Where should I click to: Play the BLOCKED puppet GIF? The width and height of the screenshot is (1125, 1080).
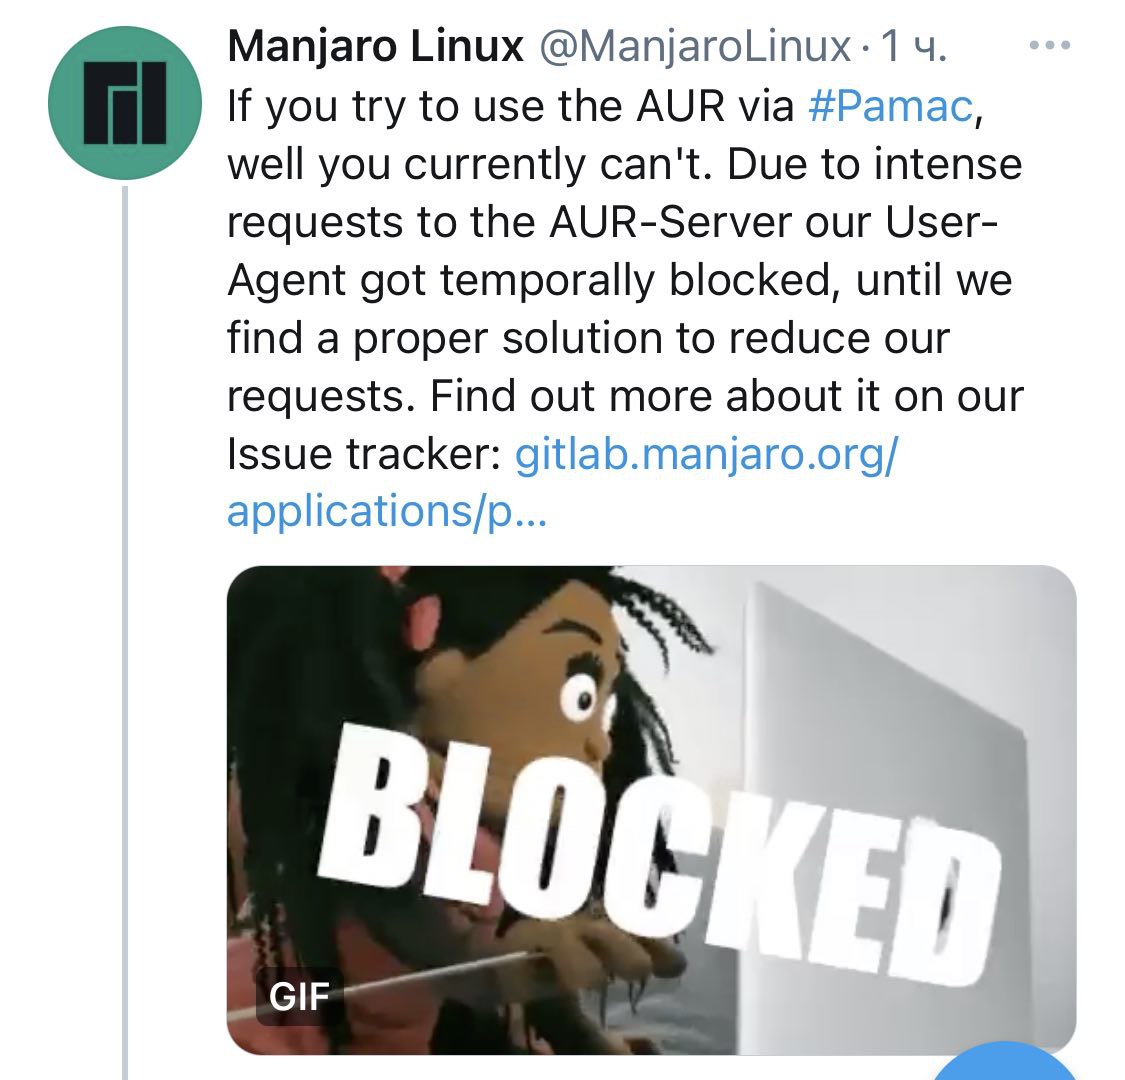(x=651, y=809)
